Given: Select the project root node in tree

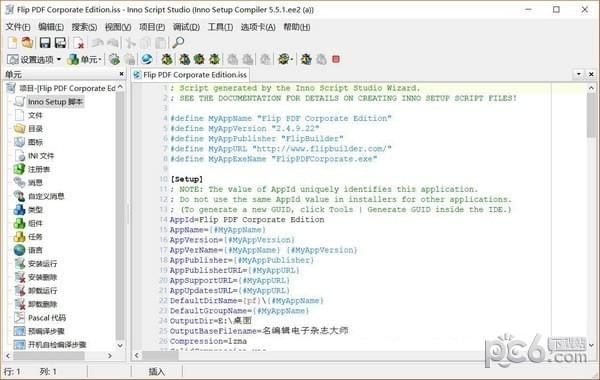Looking at the screenshot, I should (x=67, y=88).
